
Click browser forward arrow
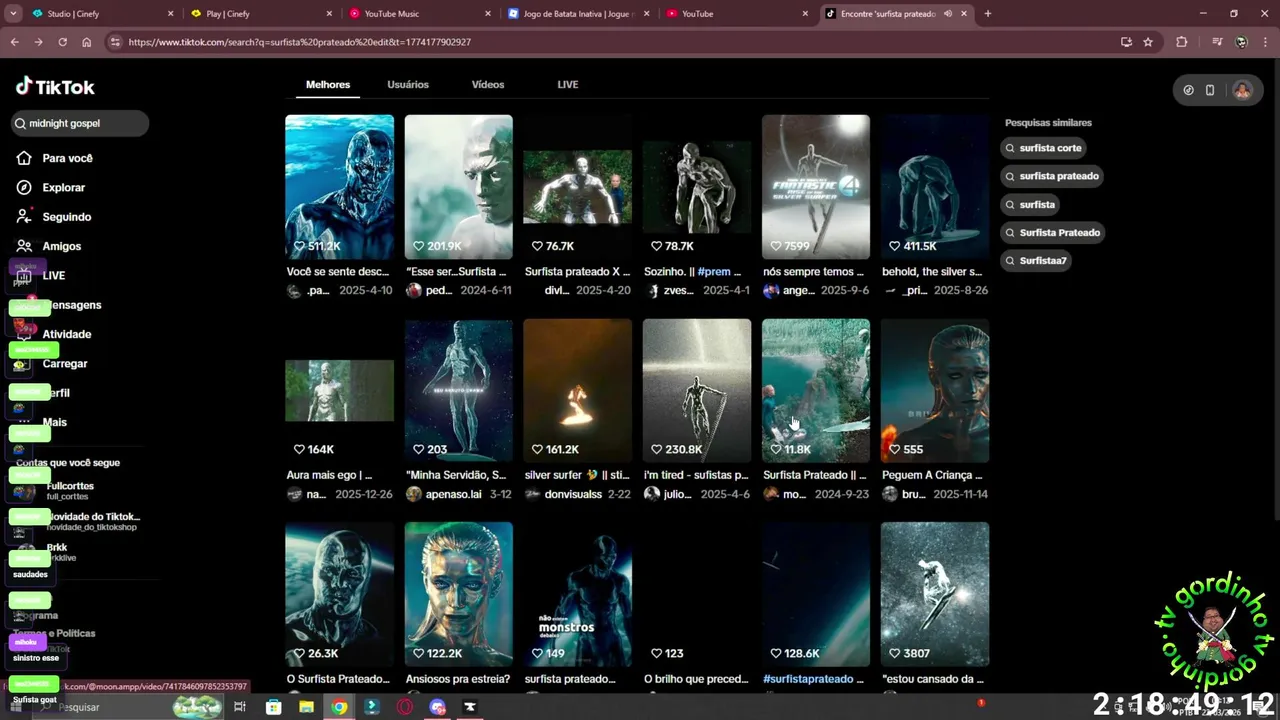click(38, 42)
